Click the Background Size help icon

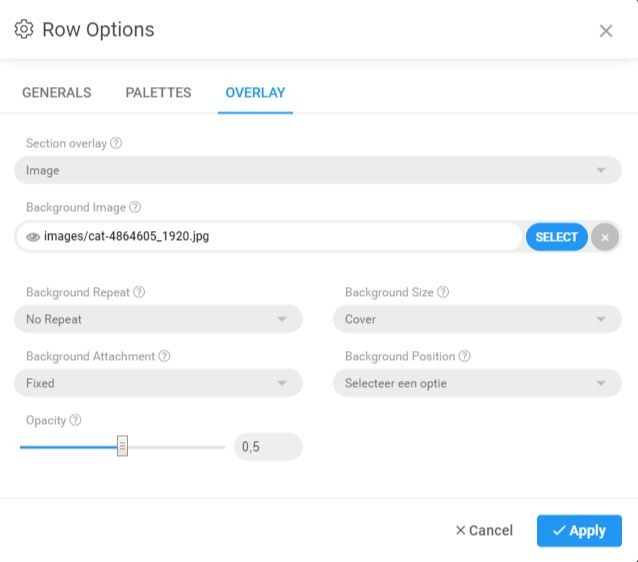pos(443,293)
